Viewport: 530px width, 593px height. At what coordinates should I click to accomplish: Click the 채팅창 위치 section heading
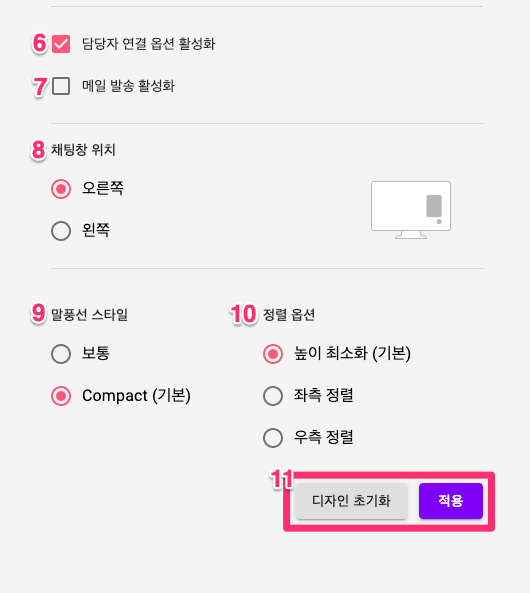click(83, 150)
